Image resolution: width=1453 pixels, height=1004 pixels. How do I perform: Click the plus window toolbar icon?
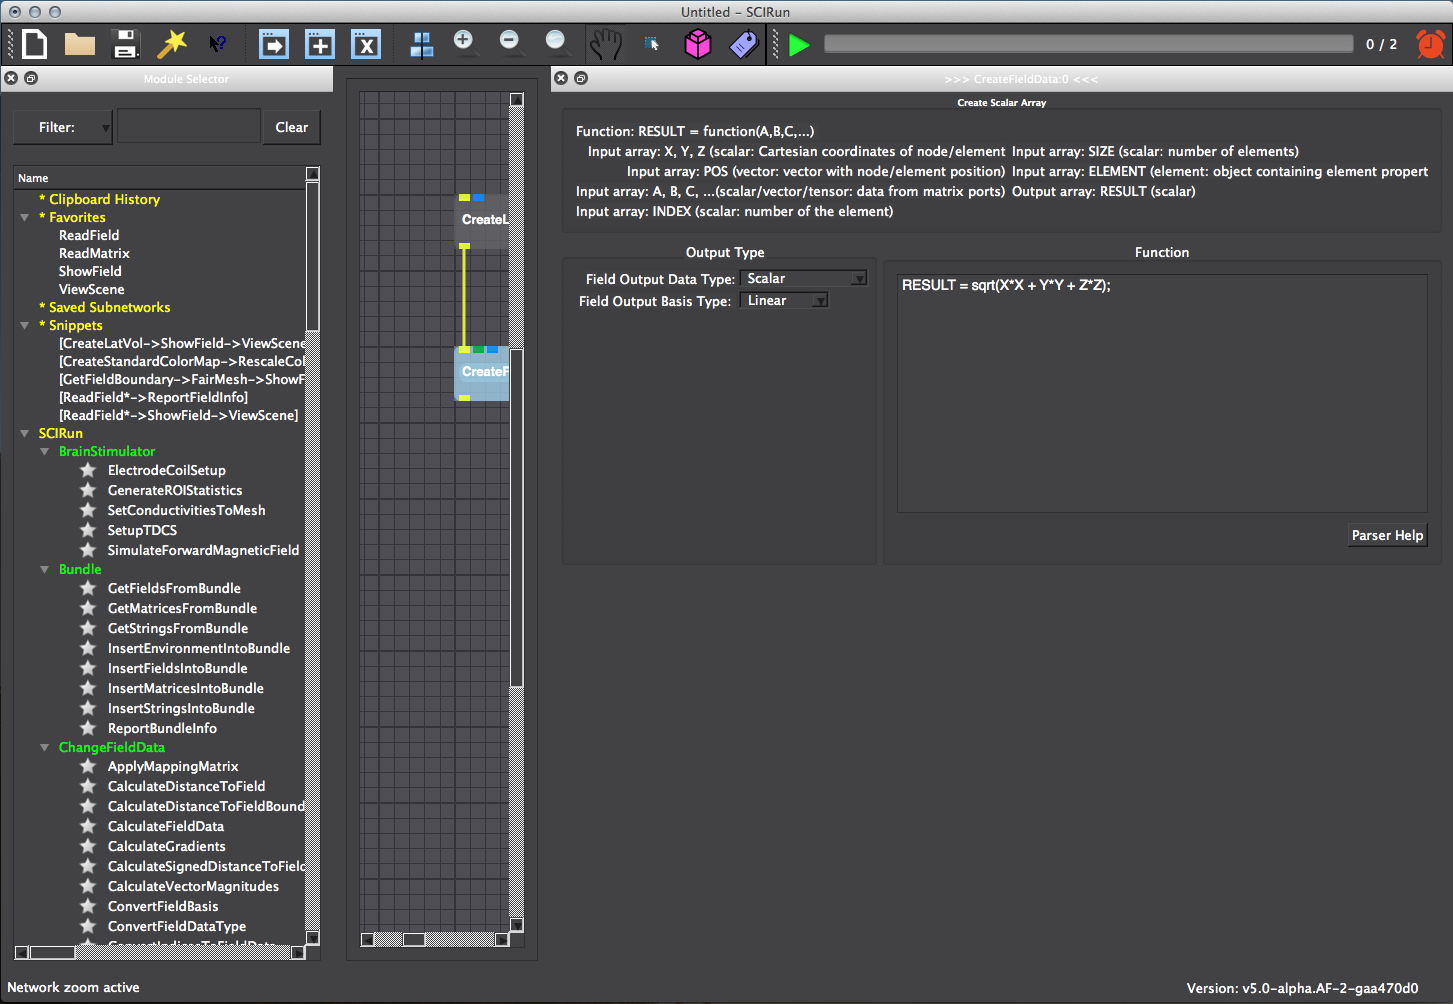pos(320,44)
